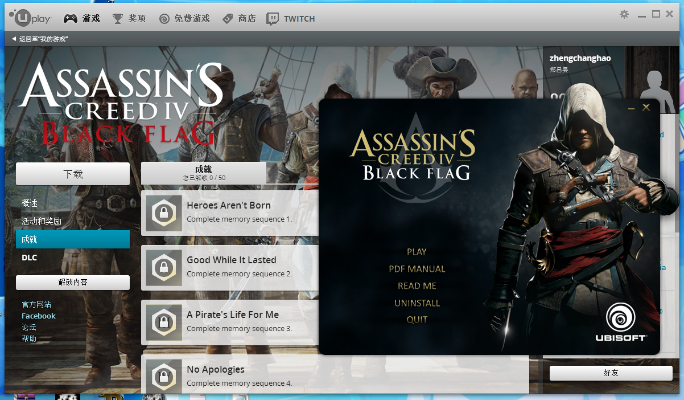This screenshot has width=684, height=400.
Task: Select DLC in the left sidebar
Action: coord(30,257)
